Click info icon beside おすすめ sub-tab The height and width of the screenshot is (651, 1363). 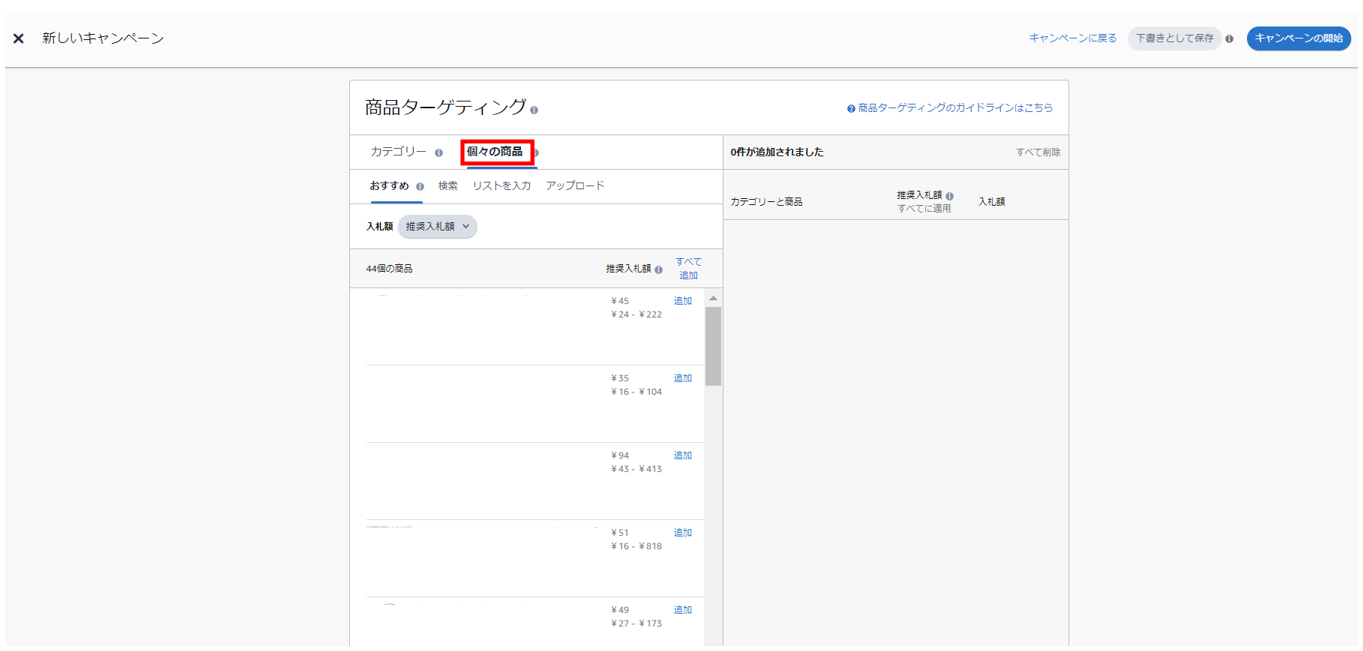[x=420, y=187]
